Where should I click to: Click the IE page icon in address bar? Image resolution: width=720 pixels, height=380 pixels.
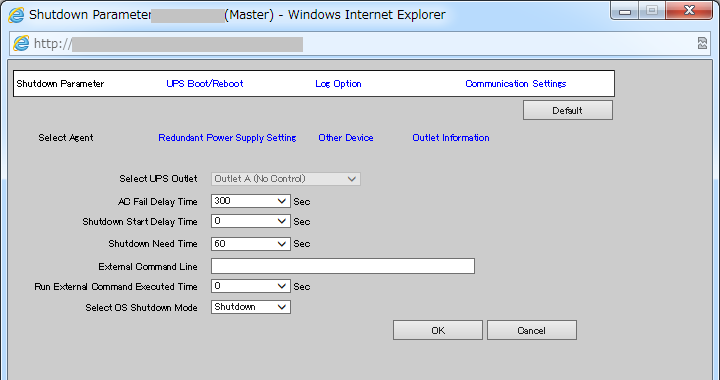coord(21,44)
